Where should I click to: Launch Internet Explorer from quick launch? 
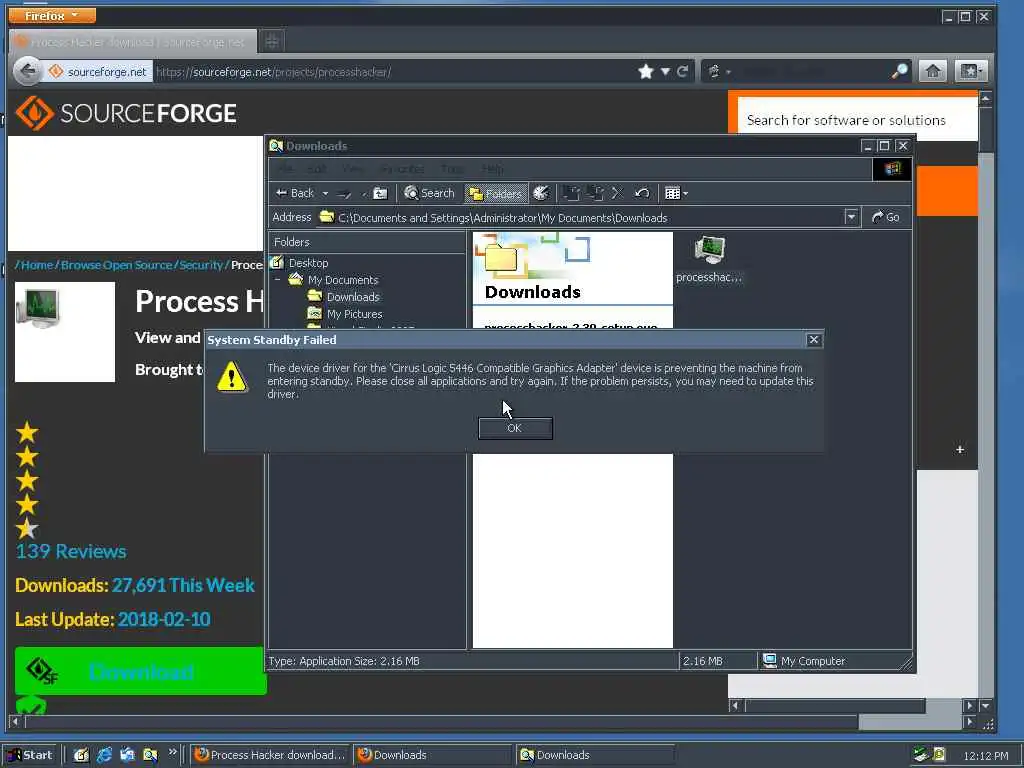(x=104, y=755)
